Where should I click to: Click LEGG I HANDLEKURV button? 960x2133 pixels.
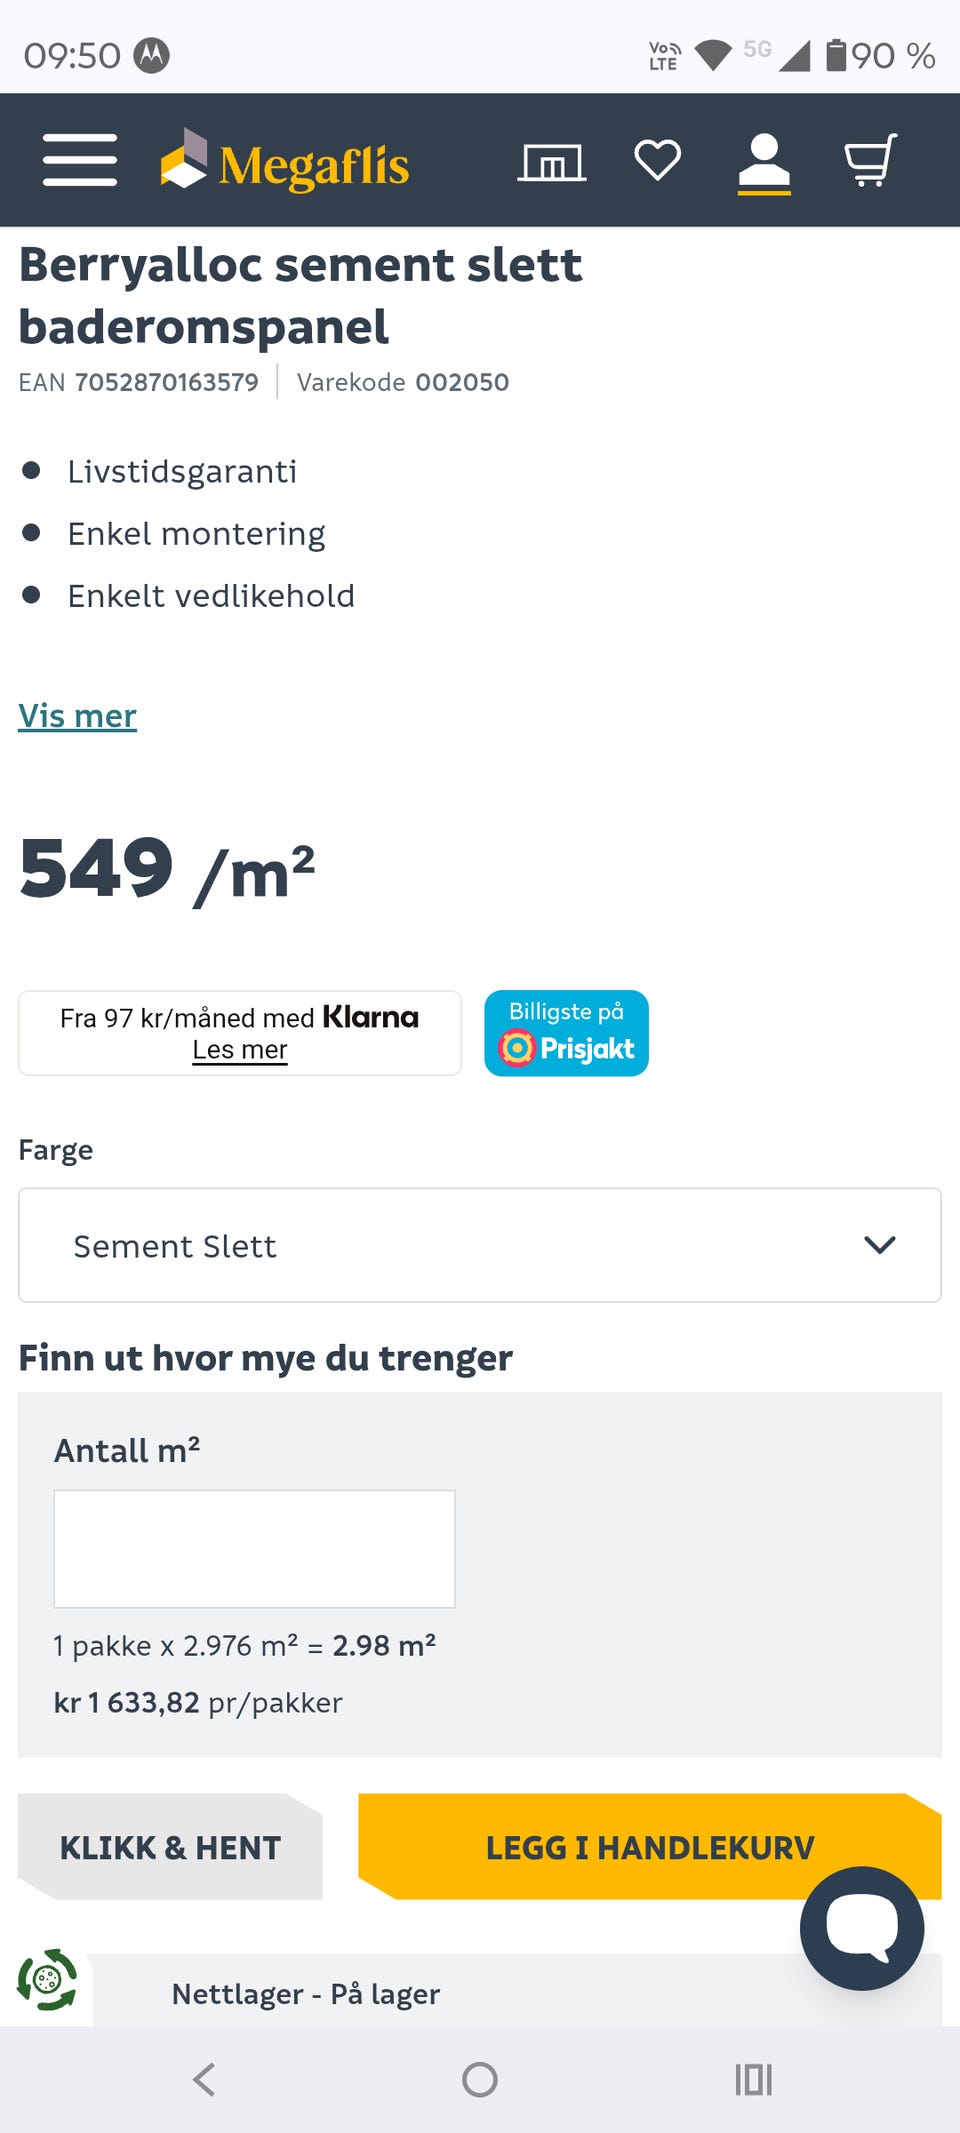pos(650,1846)
